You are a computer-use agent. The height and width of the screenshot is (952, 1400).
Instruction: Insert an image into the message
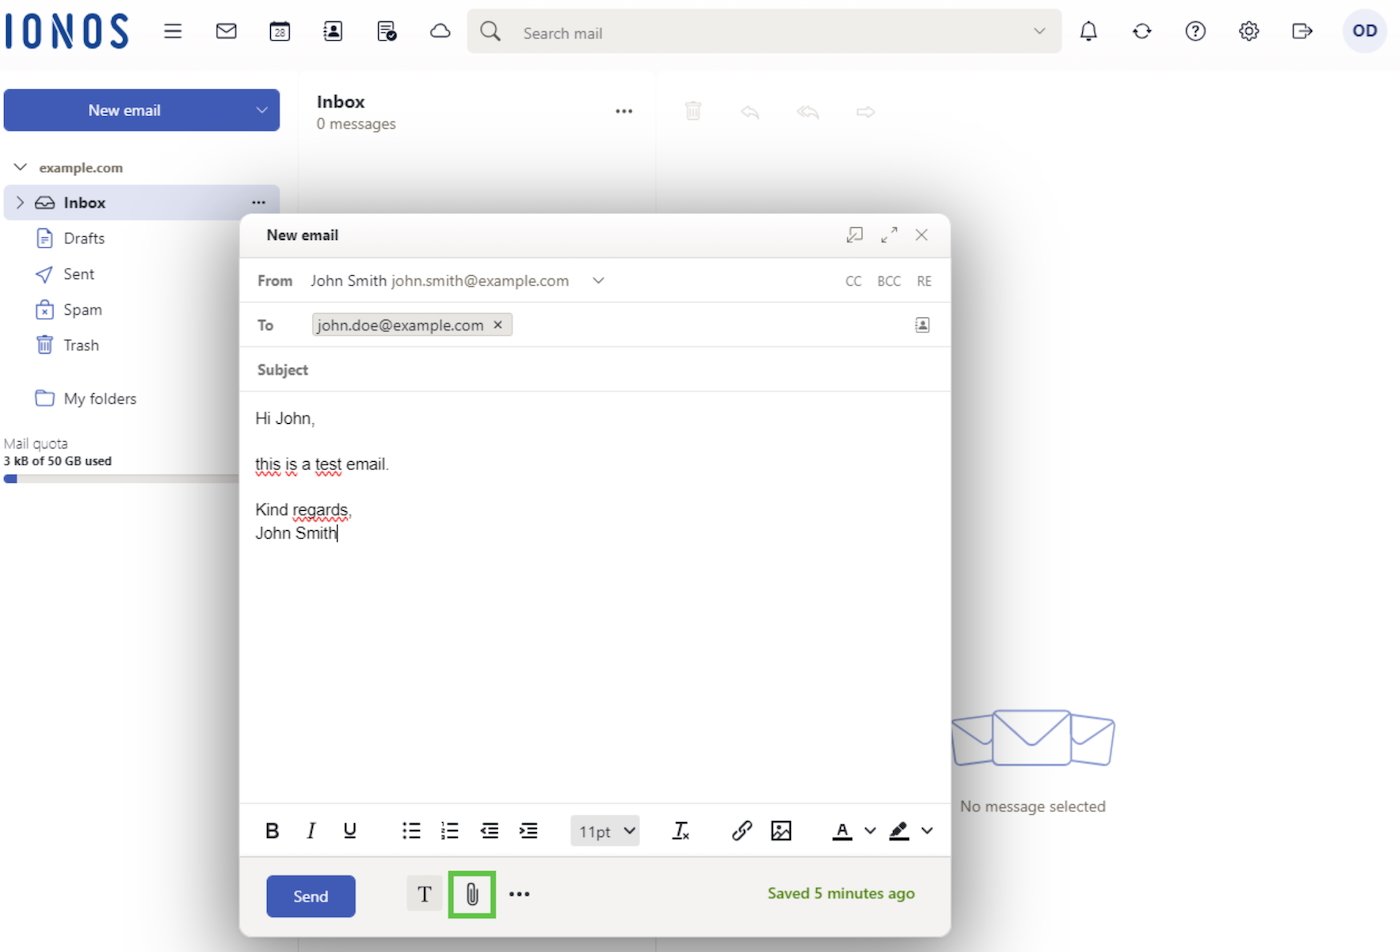(x=781, y=830)
